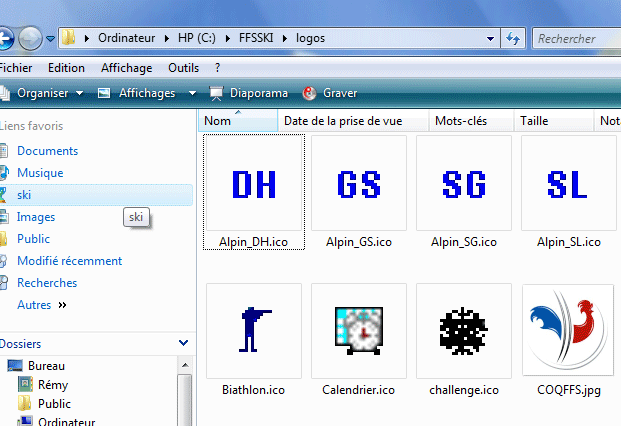Open the Outils menu
Screen dimensions: 621x426
183,68
